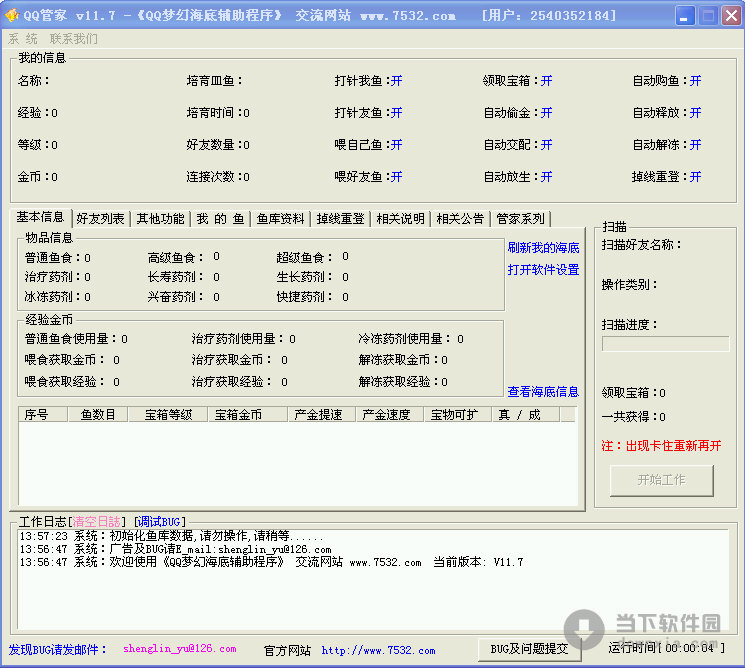Select log line 欢迎使用《QQ梦幻海底辅助程序》
The height and width of the screenshot is (668, 745).
[271, 562]
